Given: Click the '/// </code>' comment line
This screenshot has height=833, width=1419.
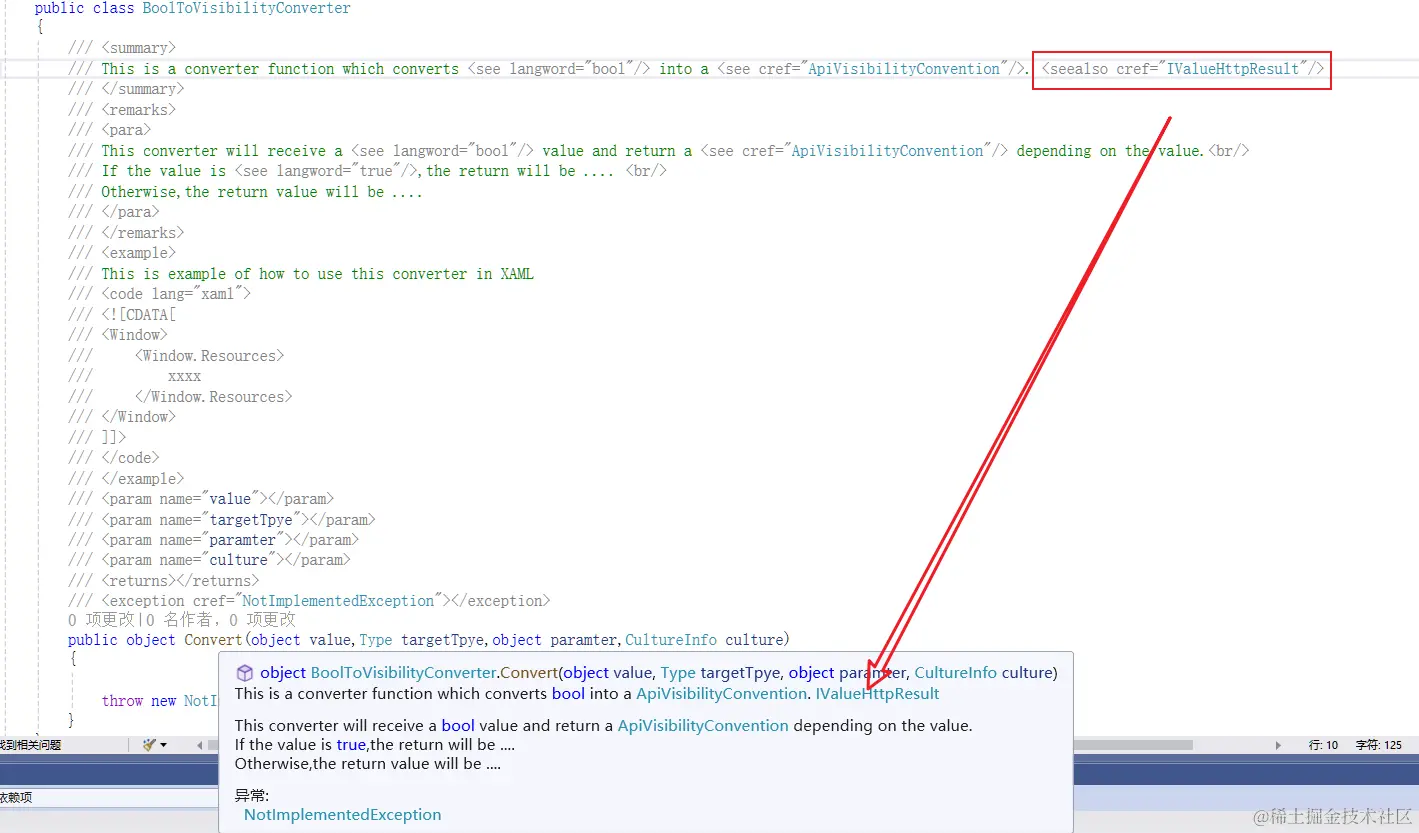Looking at the screenshot, I should point(114,458).
